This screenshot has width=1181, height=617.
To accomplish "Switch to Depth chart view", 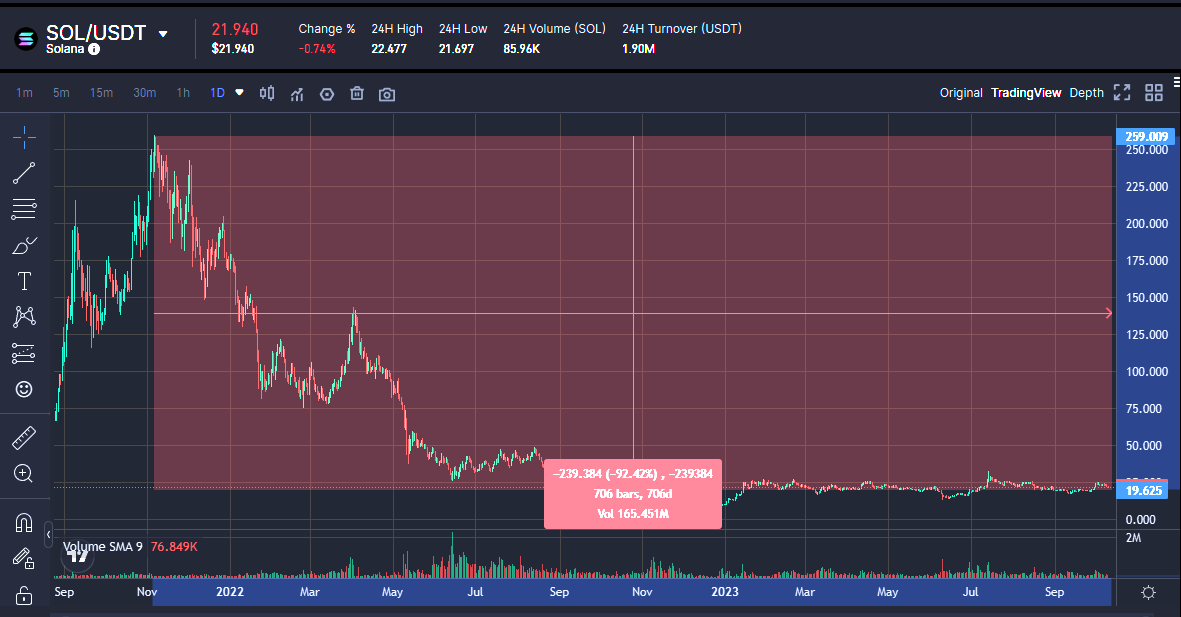I will pos(1086,93).
